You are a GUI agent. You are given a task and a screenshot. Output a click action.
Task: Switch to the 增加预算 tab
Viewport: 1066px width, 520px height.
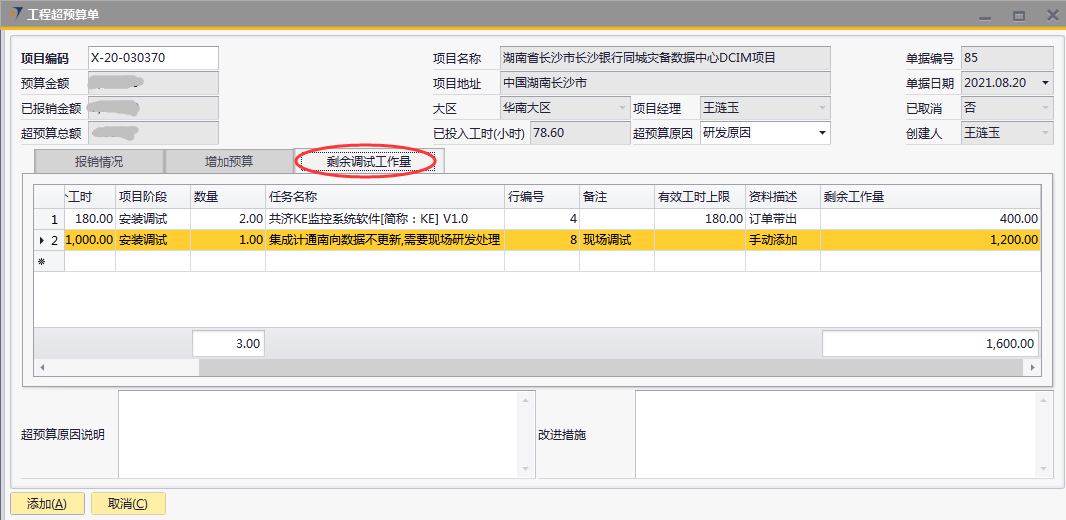pos(228,161)
